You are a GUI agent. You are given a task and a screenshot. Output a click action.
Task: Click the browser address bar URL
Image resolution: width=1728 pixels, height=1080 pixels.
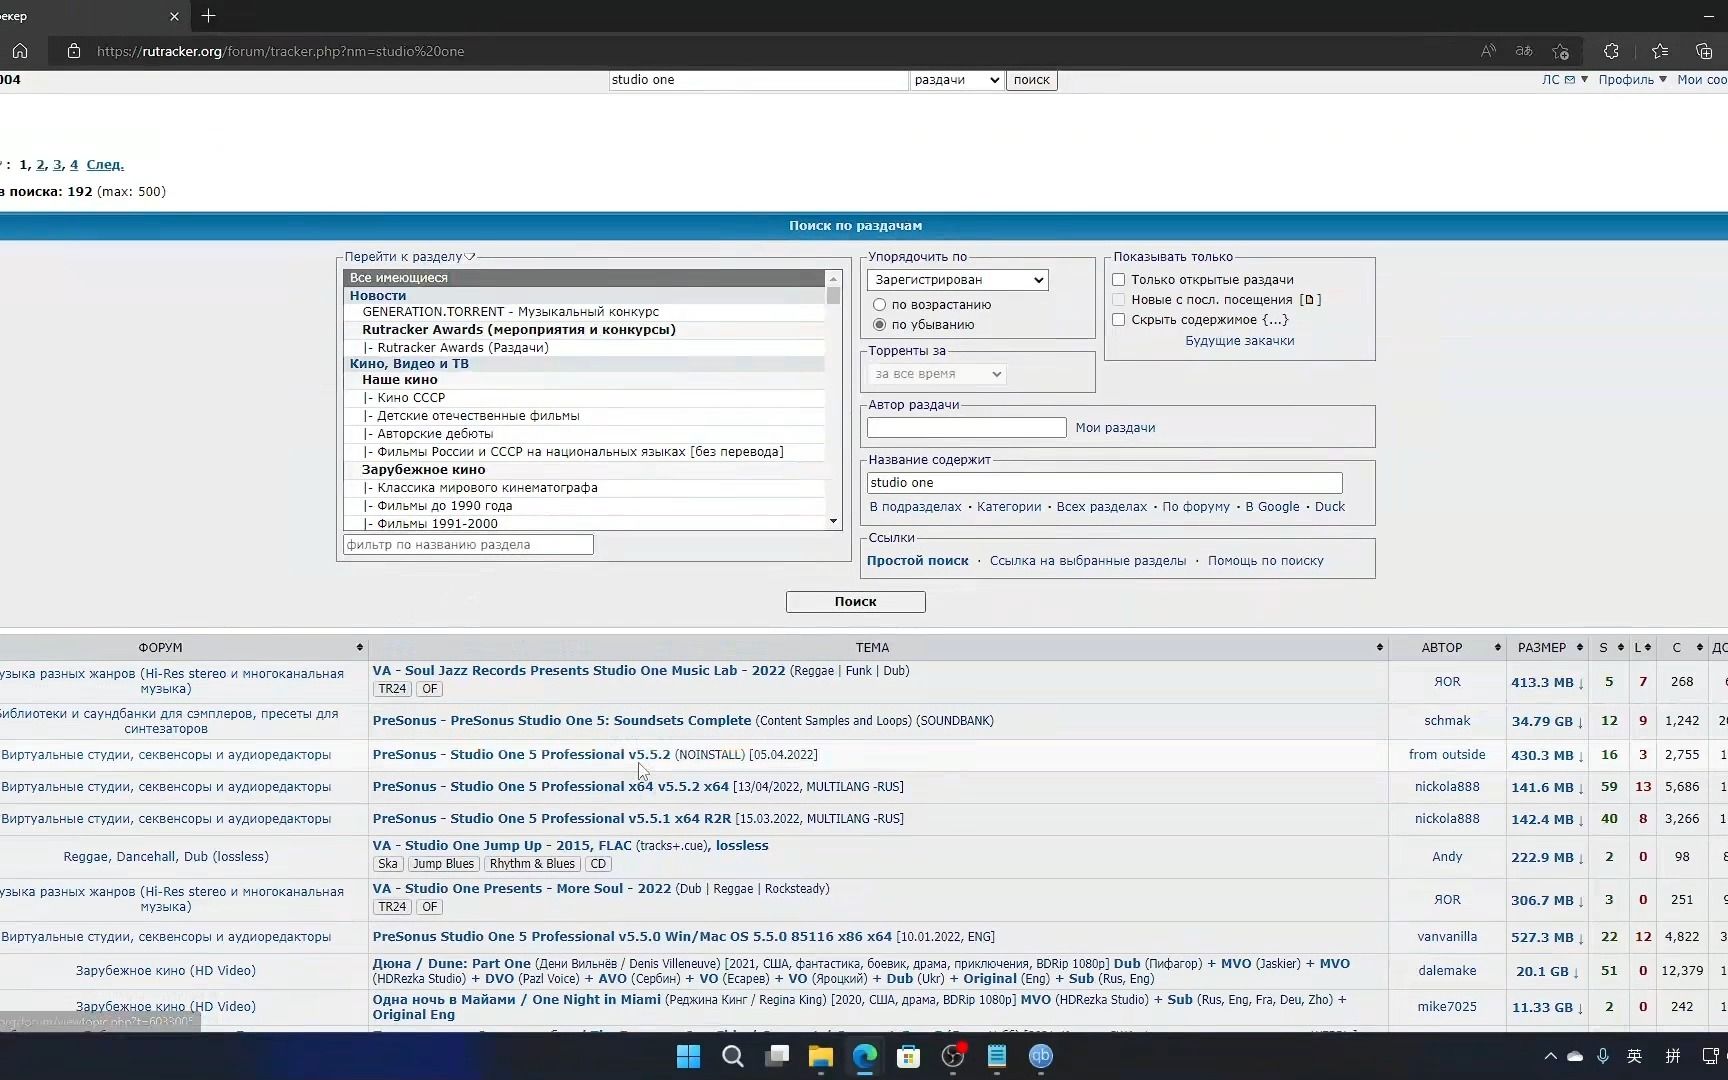tap(280, 51)
